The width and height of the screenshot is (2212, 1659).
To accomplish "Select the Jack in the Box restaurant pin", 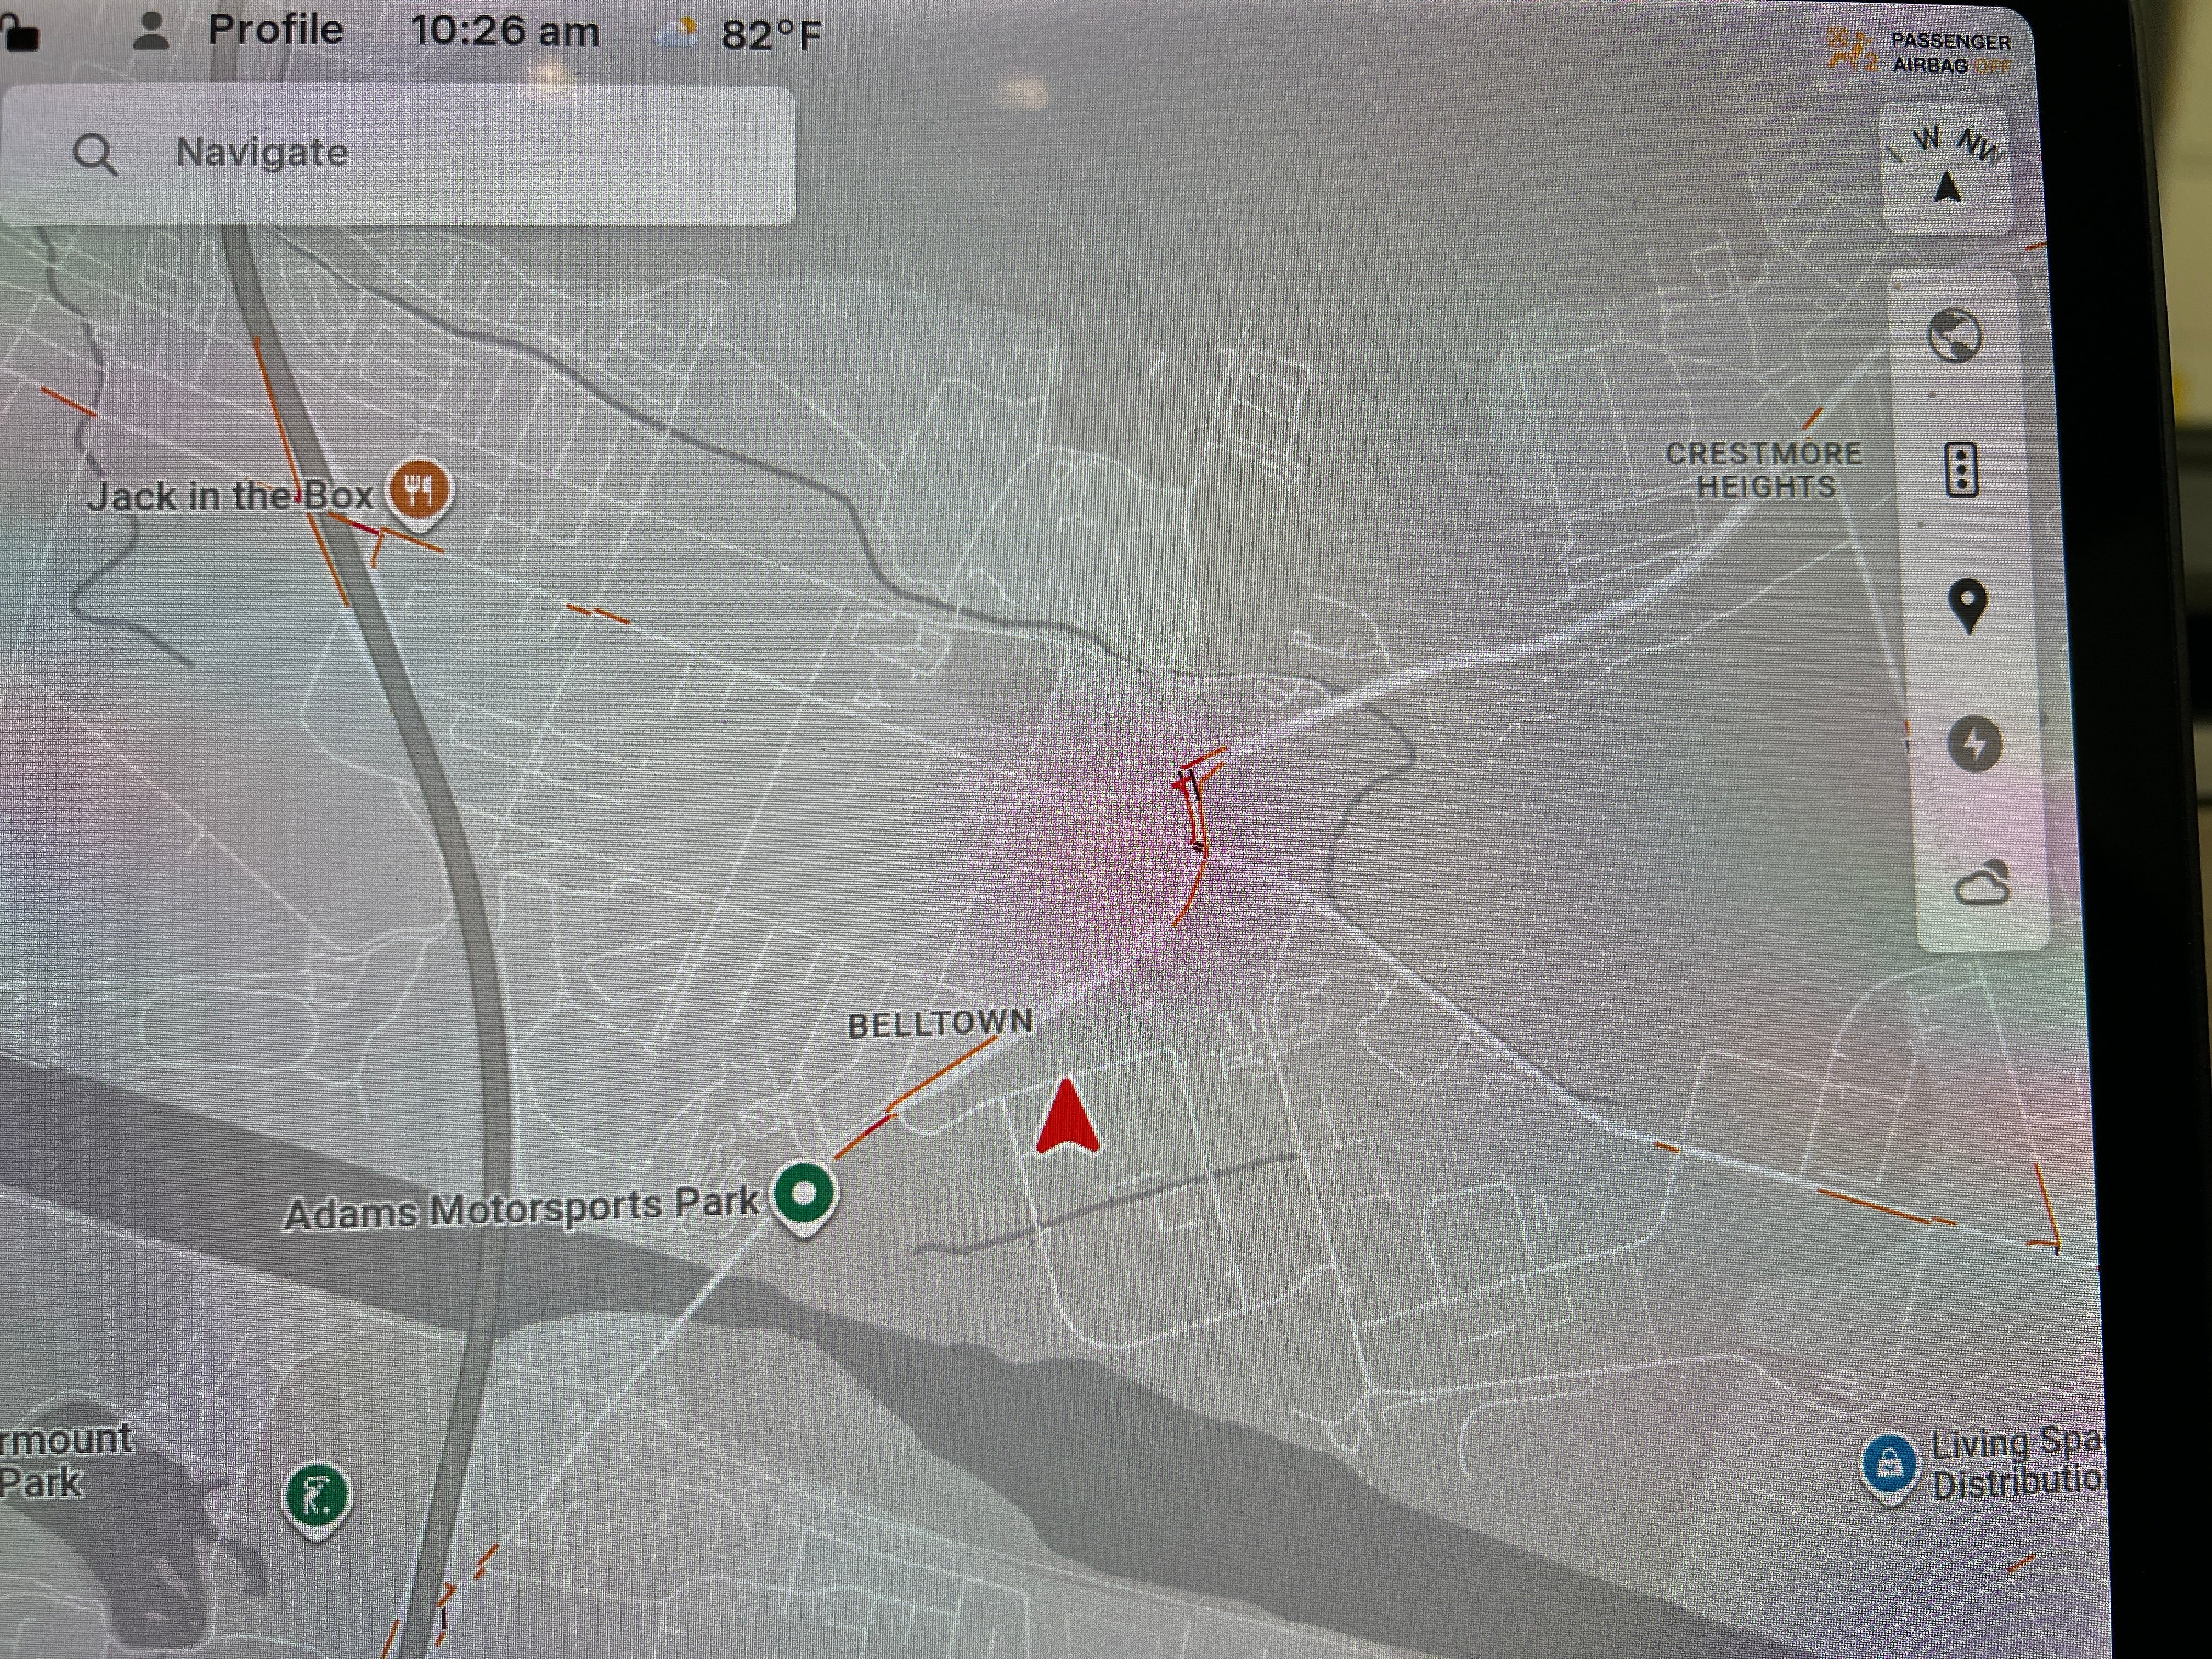I will click(420, 491).
